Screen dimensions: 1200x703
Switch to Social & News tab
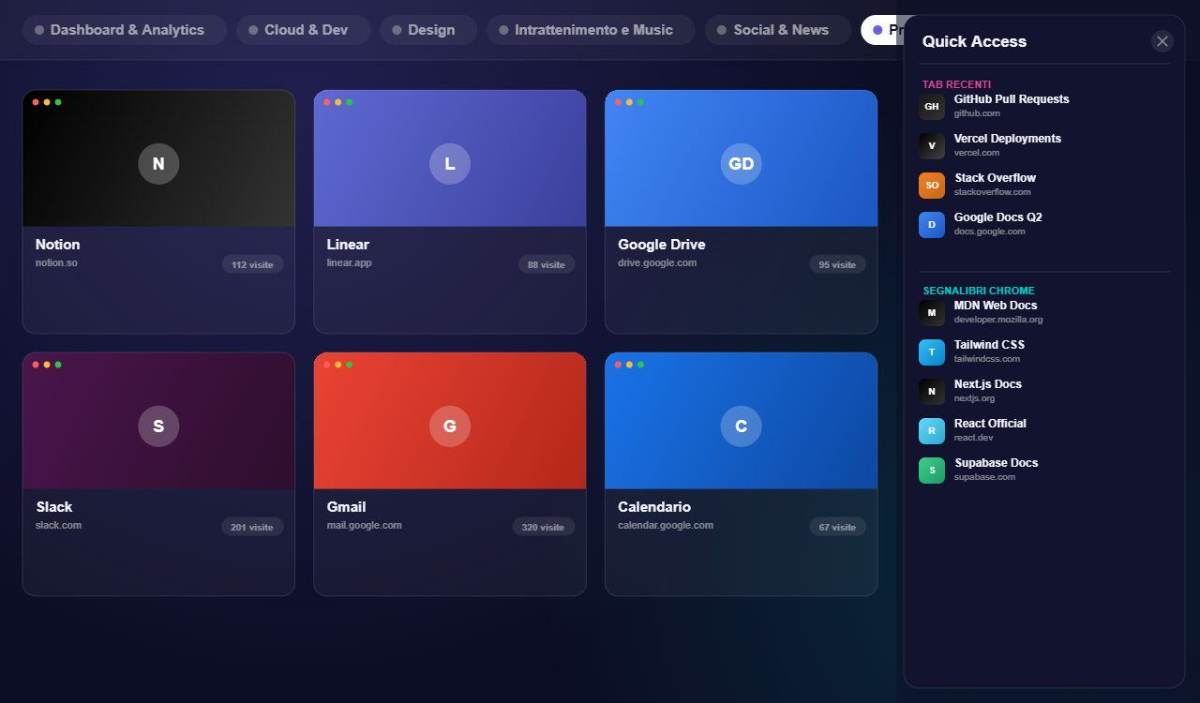click(777, 30)
